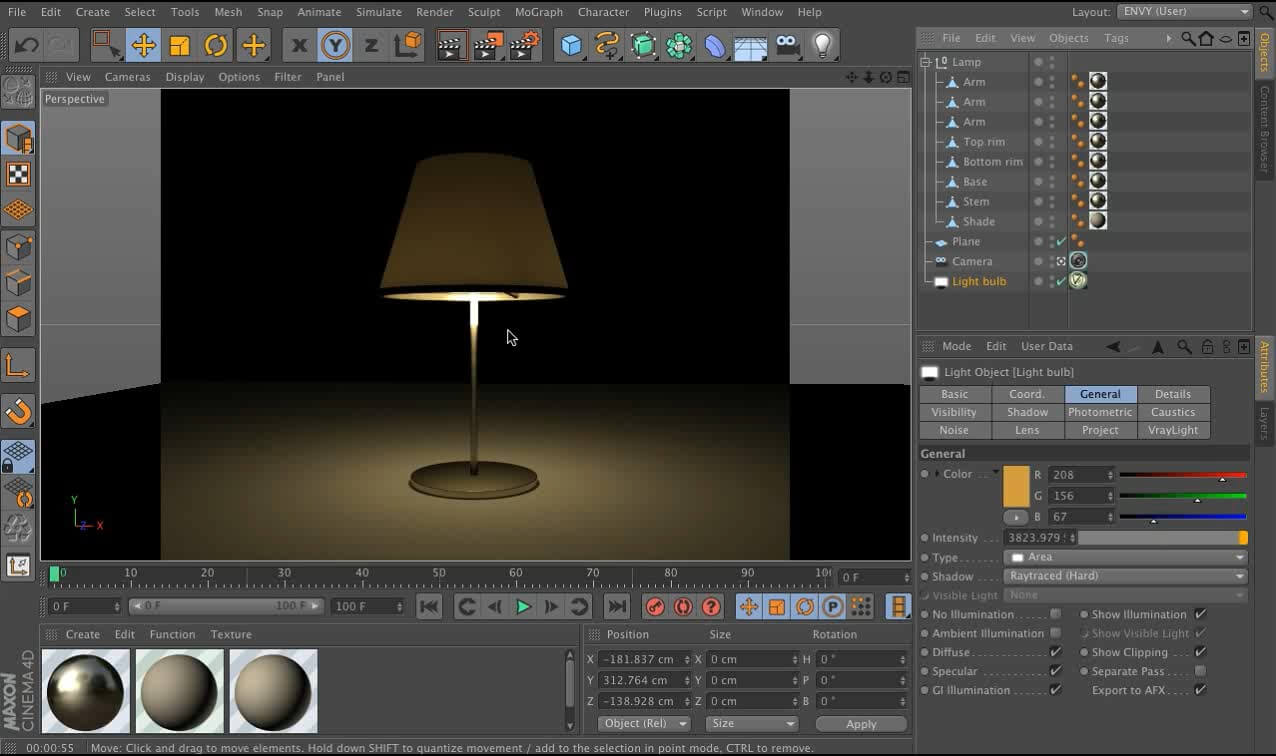Click the Apply button in coordinates panel
This screenshot has width=1276, height=756.
(860, 724)
